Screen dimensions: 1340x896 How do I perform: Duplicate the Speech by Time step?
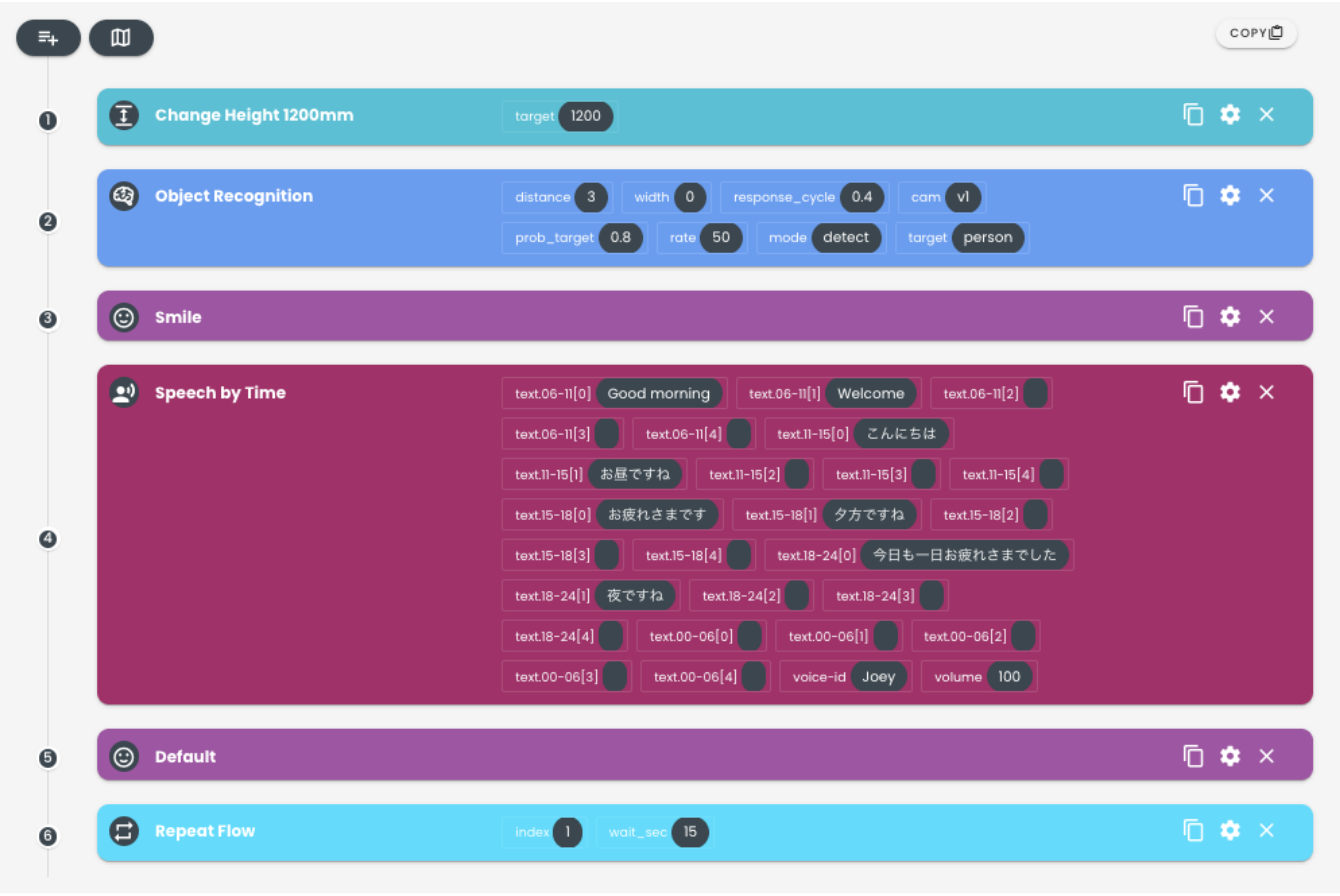(1193, 392)
